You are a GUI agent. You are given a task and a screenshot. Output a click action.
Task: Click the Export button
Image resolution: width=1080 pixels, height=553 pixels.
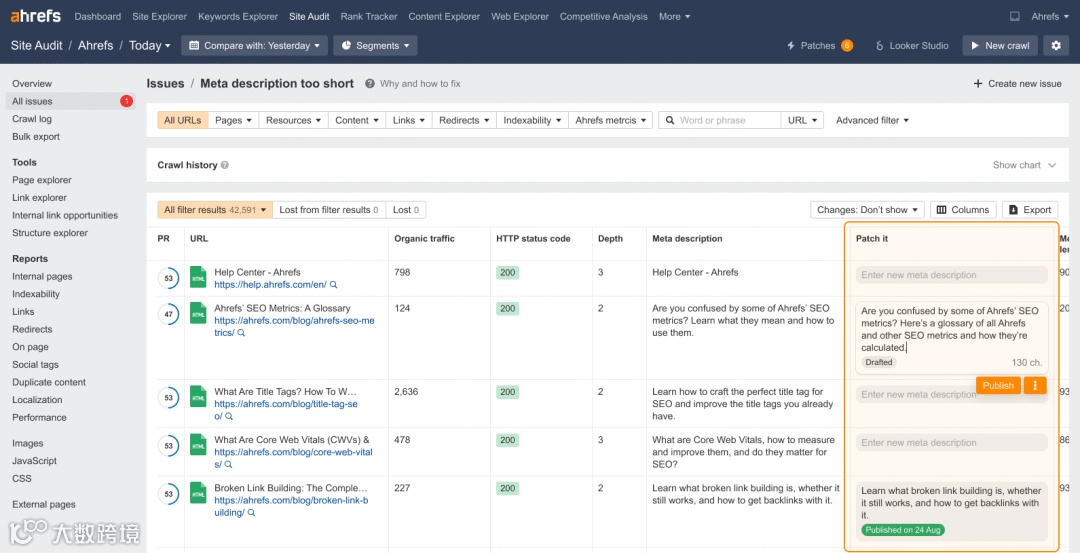[1030, 210]
